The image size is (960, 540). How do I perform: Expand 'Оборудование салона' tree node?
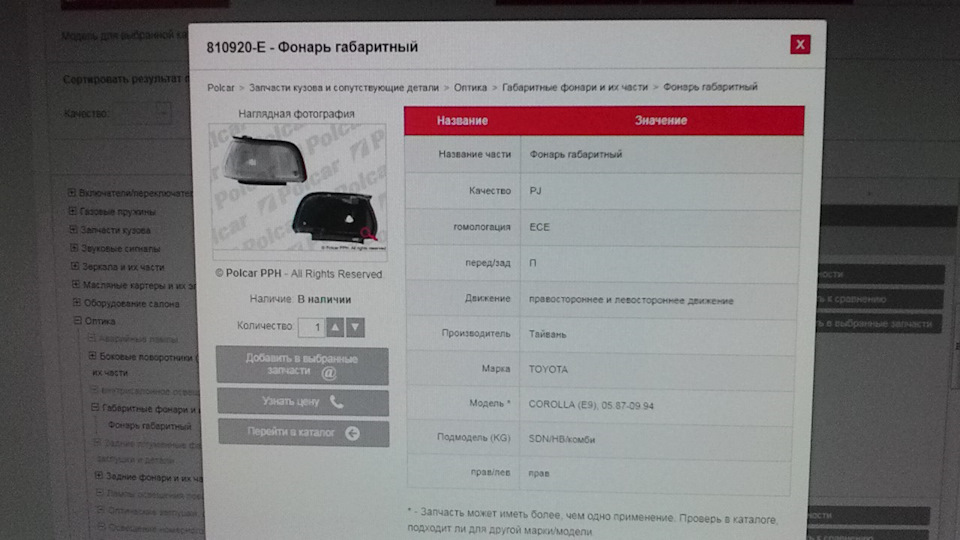point(77,302)
